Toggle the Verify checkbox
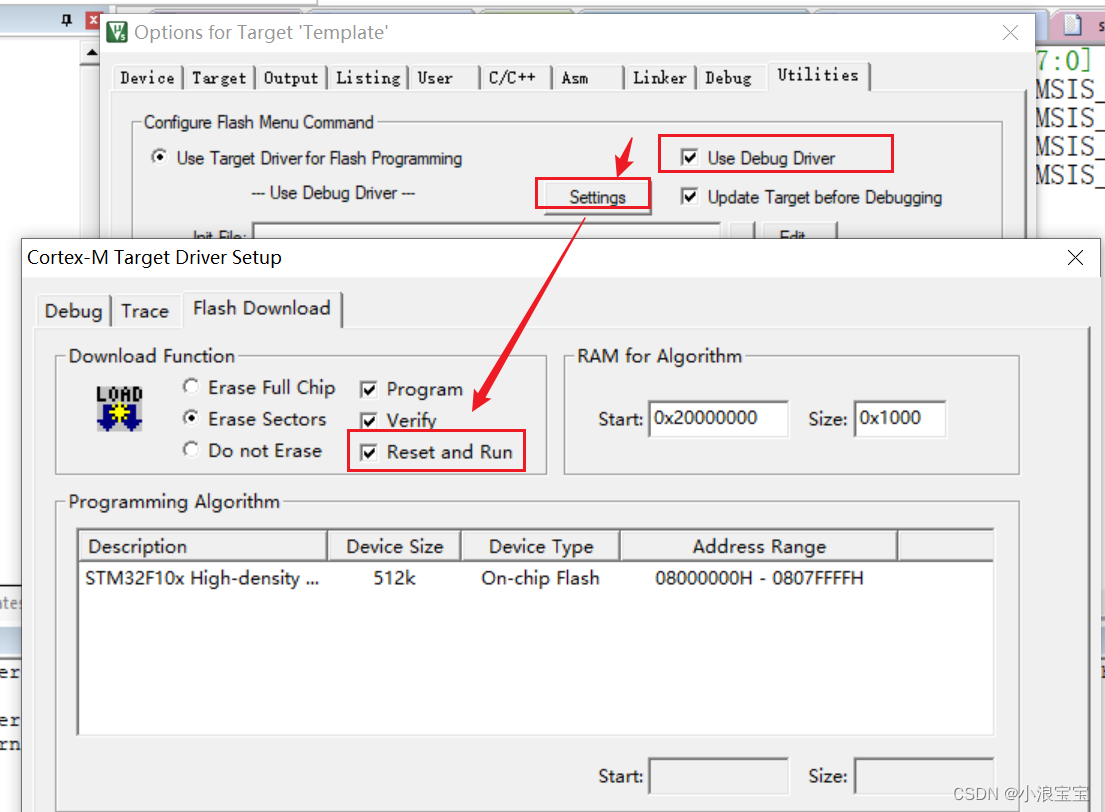 pos(369,421)
